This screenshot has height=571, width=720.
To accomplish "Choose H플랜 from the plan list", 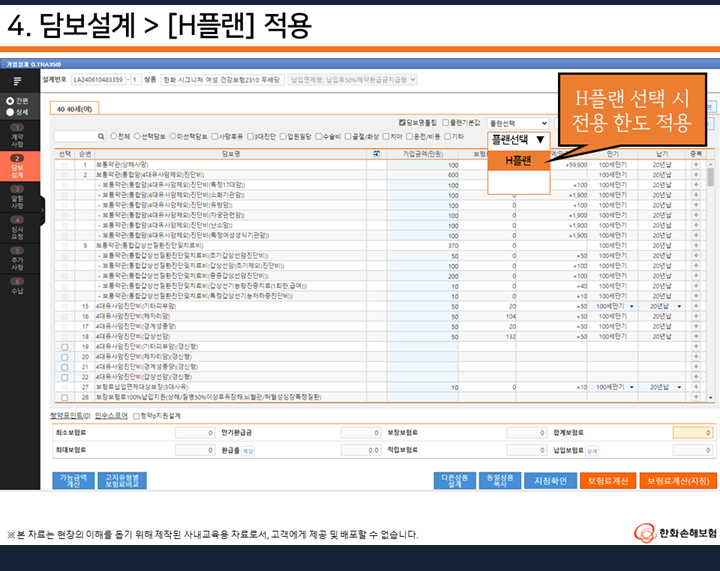I will [518, 160].
